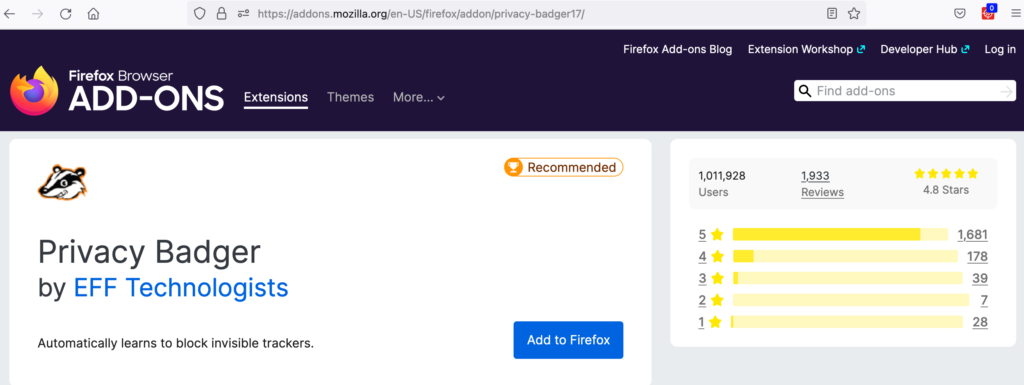Open the Privacy Badger toolbar extension icon
1024x385 pixels.
click(x=989, y=12)
